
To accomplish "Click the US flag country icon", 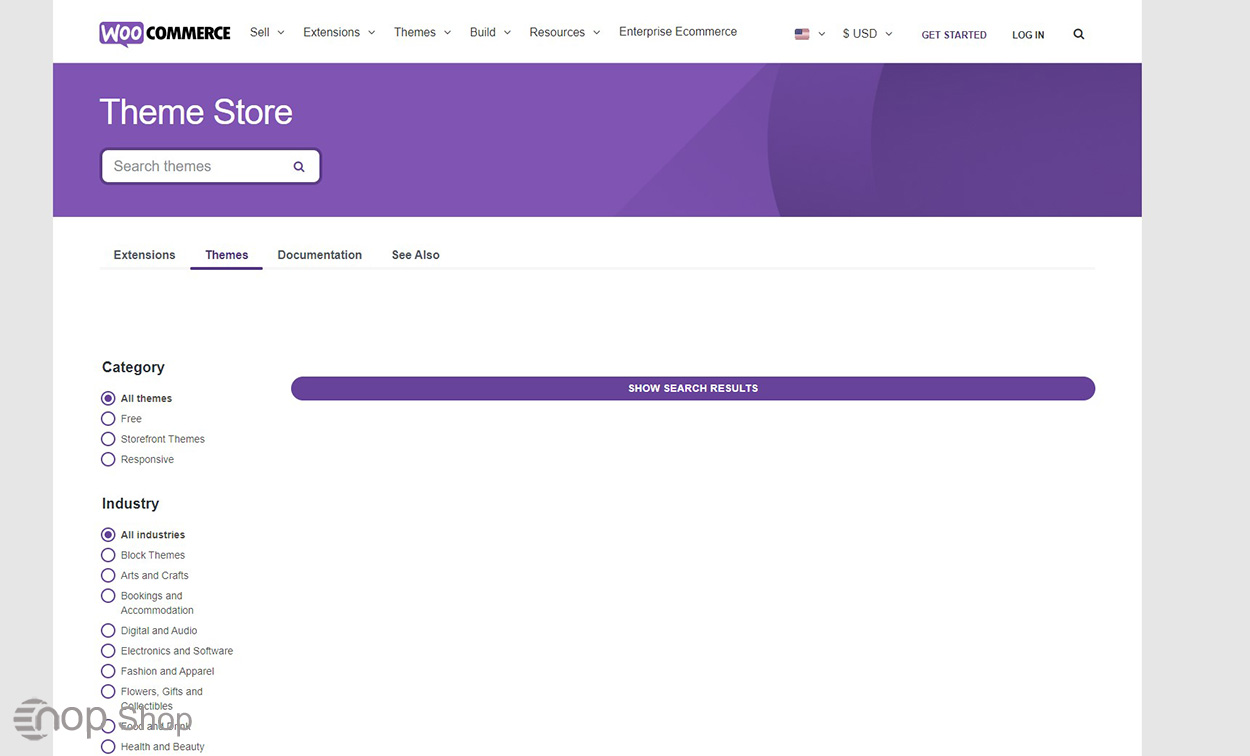I will pos(802,34).
